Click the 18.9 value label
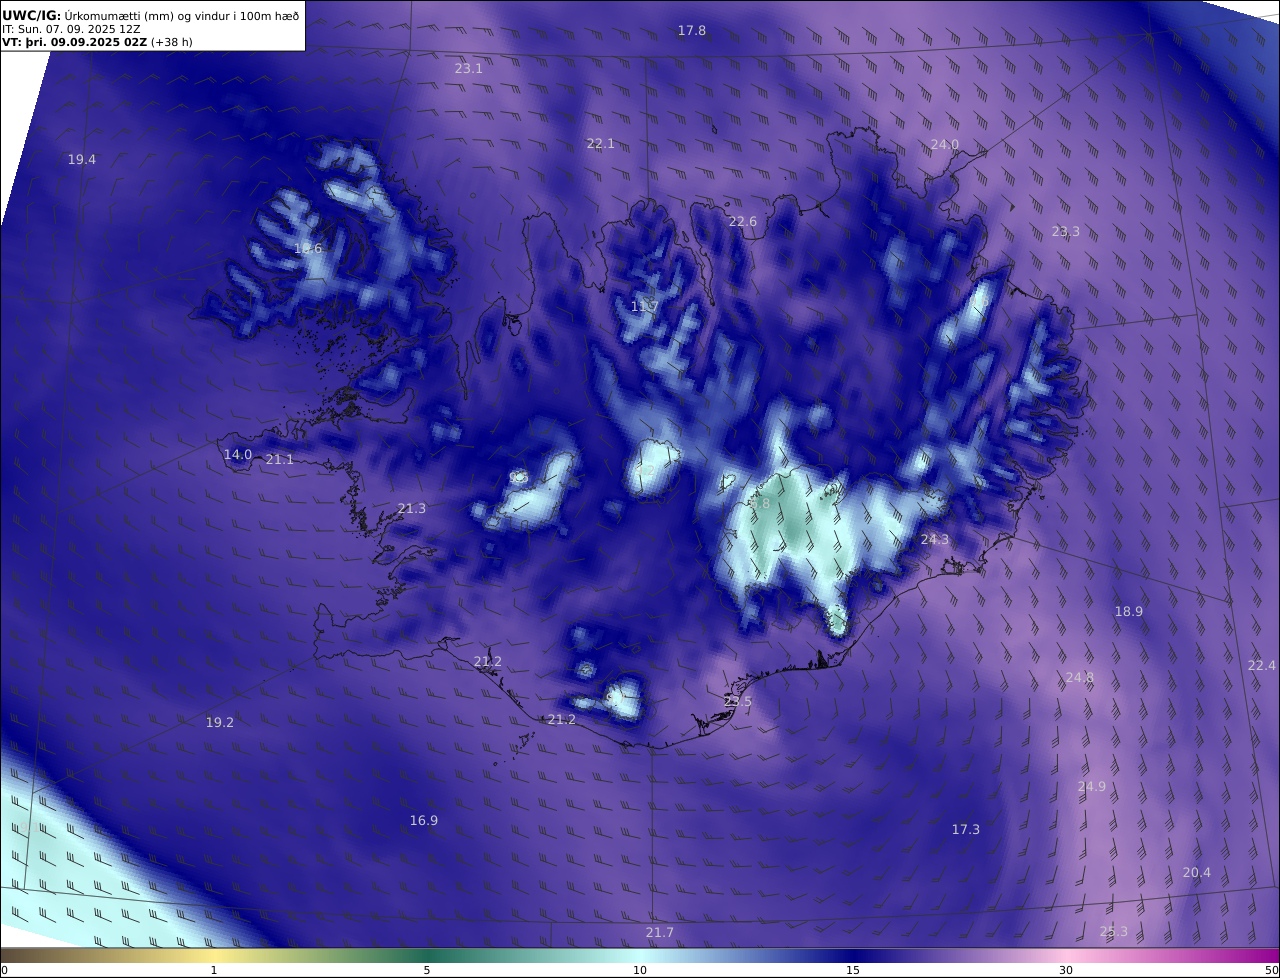 (x=1129, y=612)
